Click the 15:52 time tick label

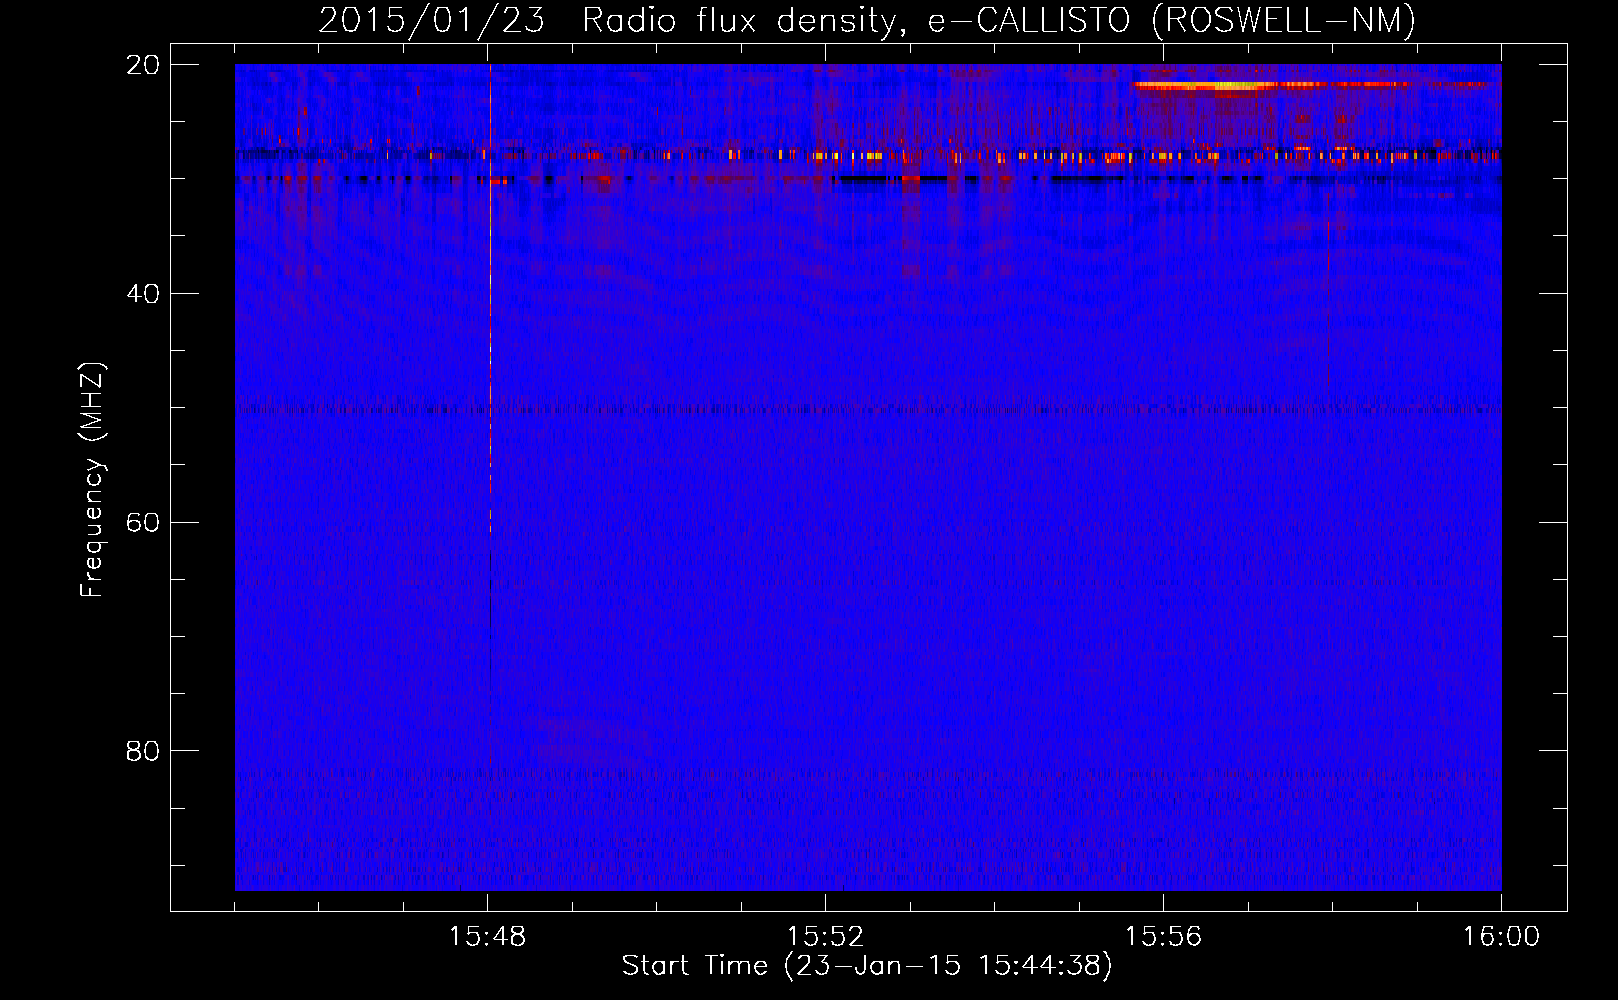[825, 937]
